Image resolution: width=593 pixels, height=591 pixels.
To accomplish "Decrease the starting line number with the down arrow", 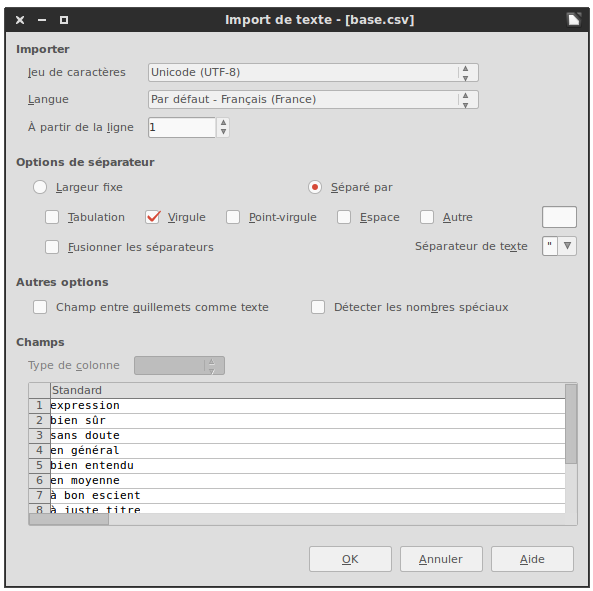I will tap(224, 132).
